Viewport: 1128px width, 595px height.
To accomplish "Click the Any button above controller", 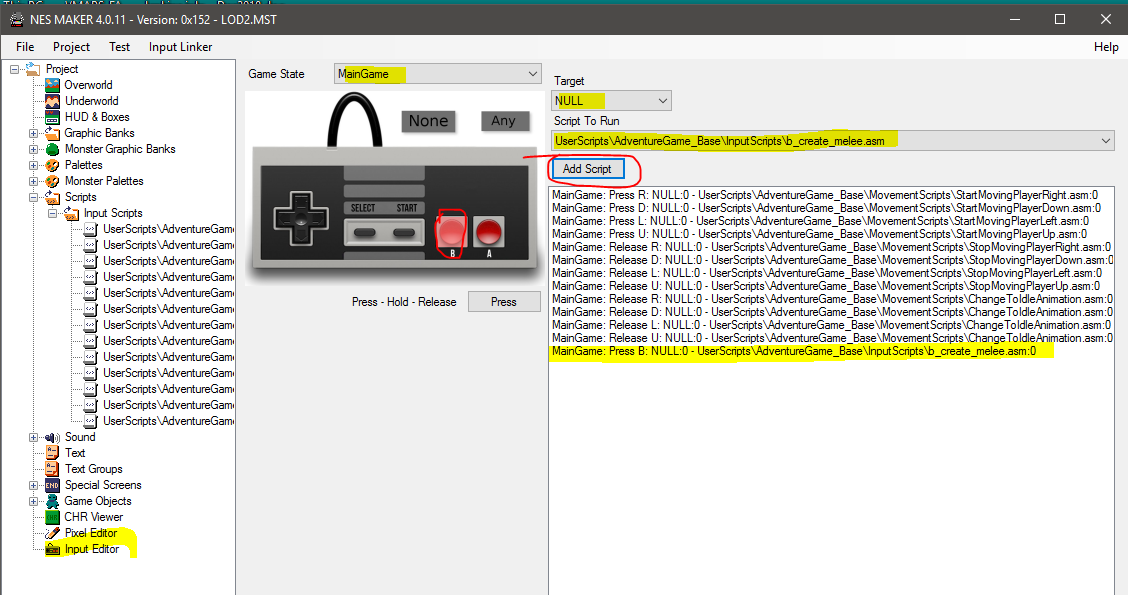I will (504, 121).
